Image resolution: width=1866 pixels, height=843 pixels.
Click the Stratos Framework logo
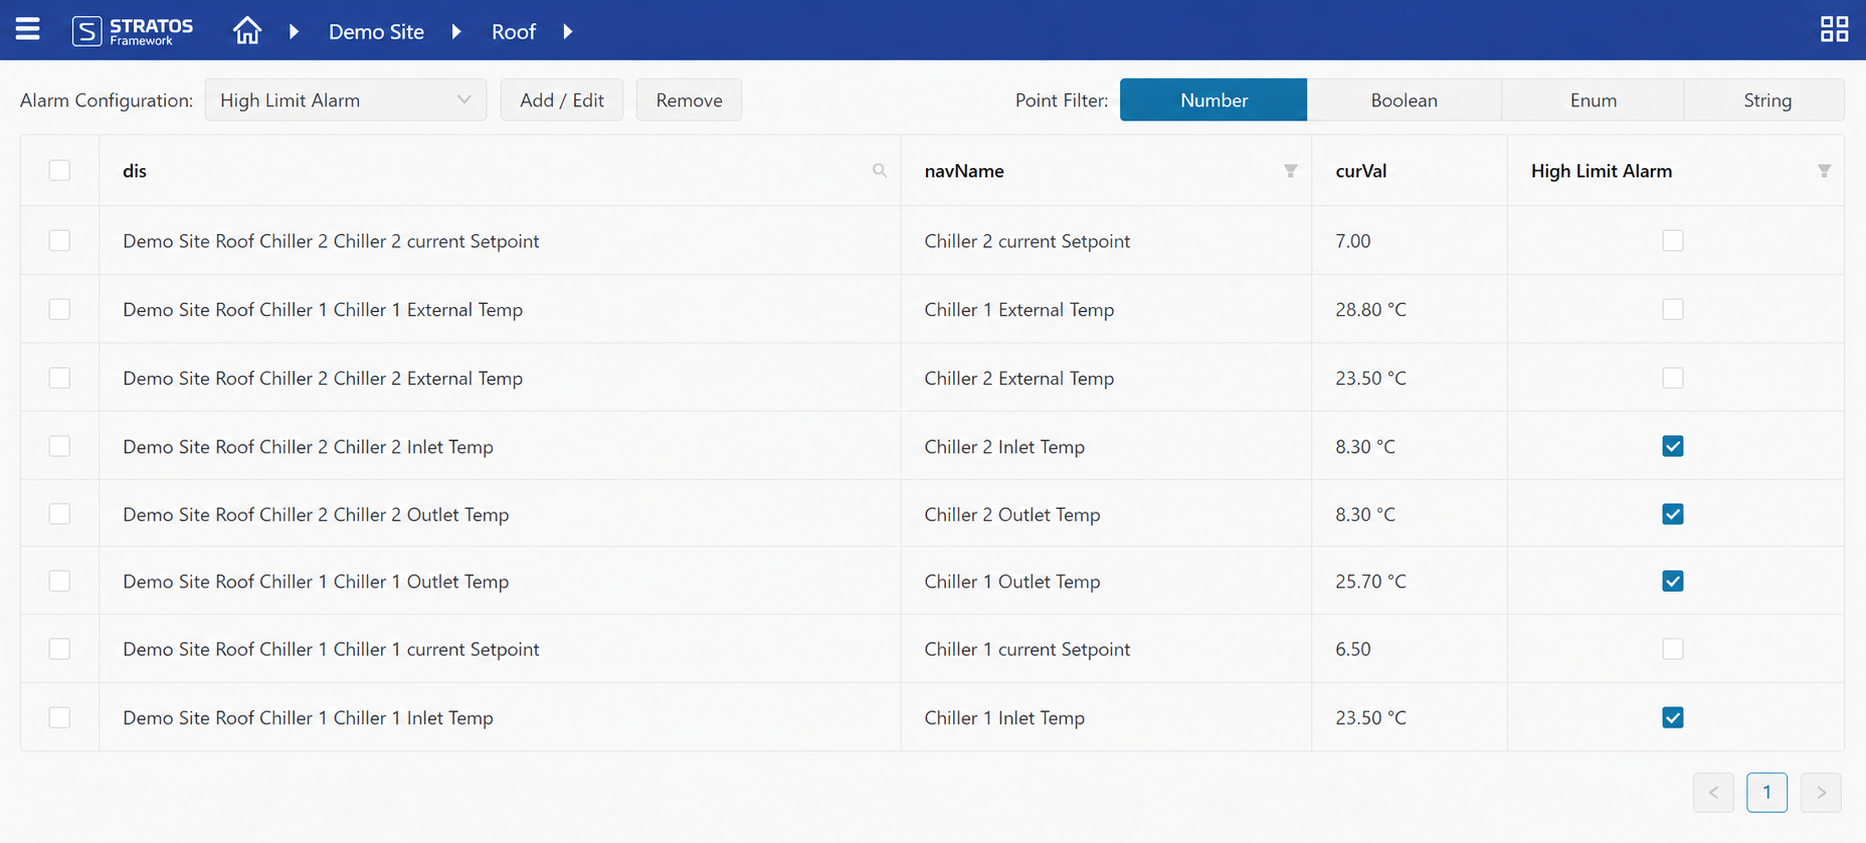click(x=133, y=31)
